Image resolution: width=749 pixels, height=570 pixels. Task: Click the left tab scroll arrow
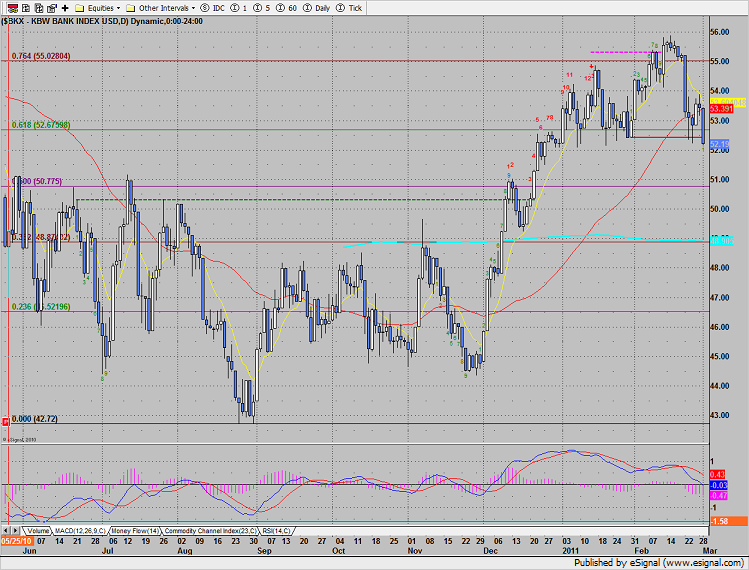[x=6, y=530]
